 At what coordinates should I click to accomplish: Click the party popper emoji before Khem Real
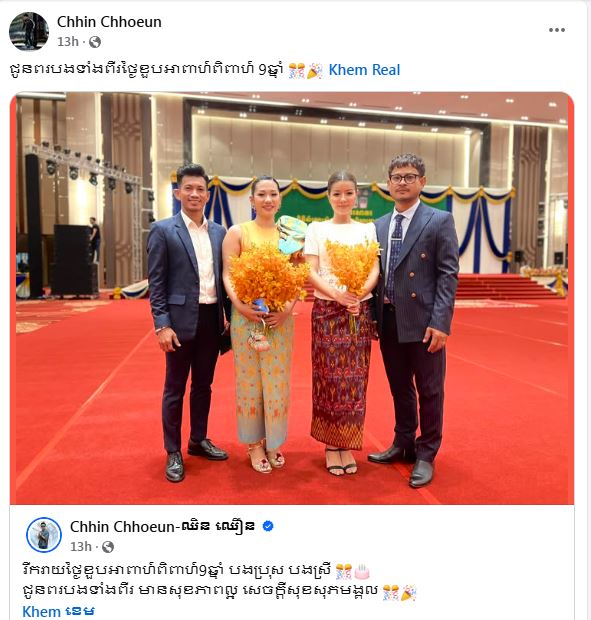[315, 70]
